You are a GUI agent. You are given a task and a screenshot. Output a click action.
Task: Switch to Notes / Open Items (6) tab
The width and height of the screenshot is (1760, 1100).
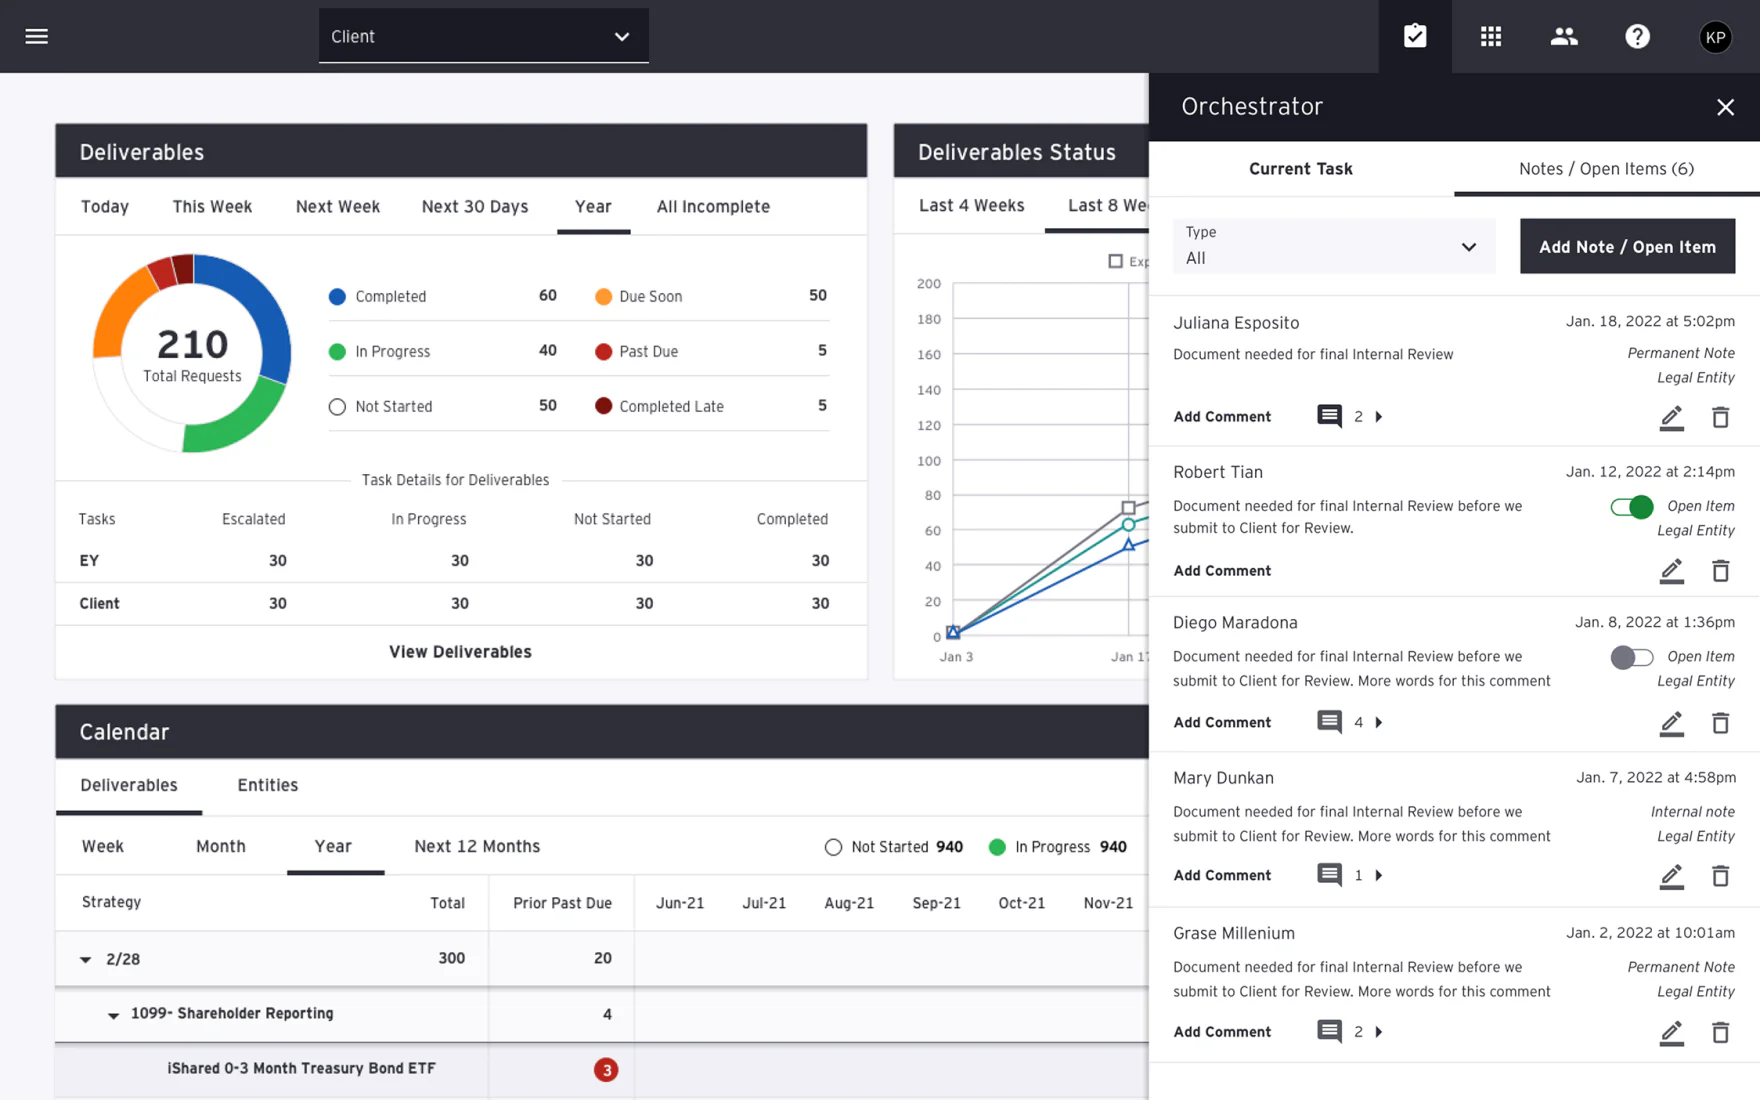[1606, 168]
